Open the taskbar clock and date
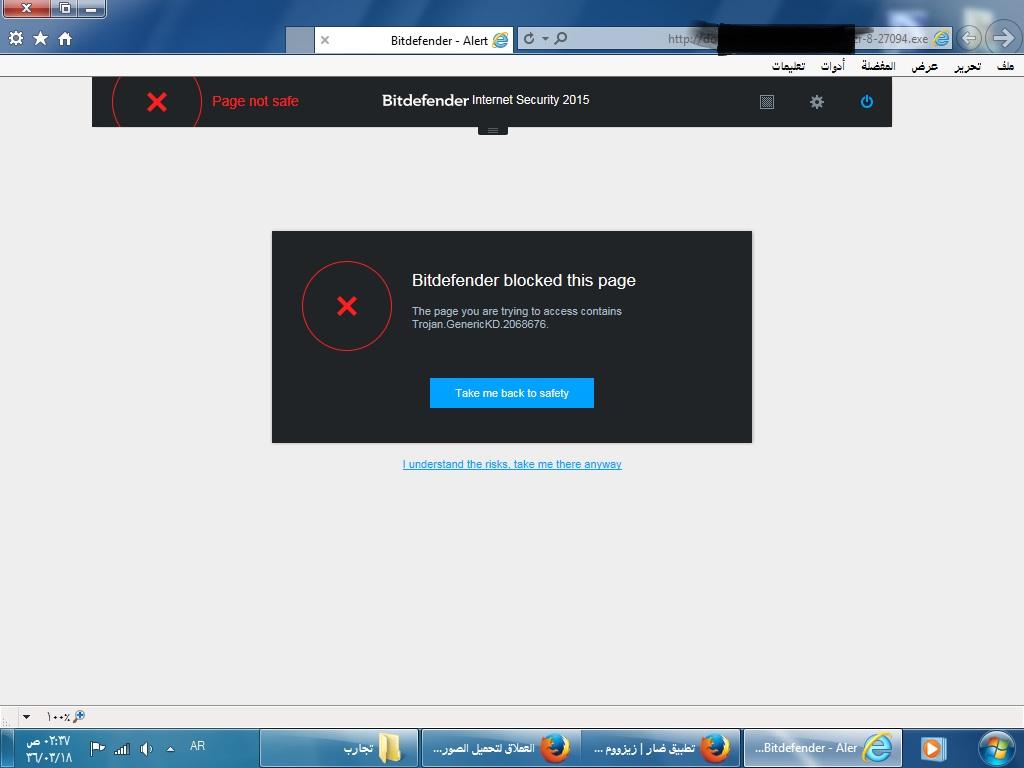The image size is (1024, 768). point(48,749)
